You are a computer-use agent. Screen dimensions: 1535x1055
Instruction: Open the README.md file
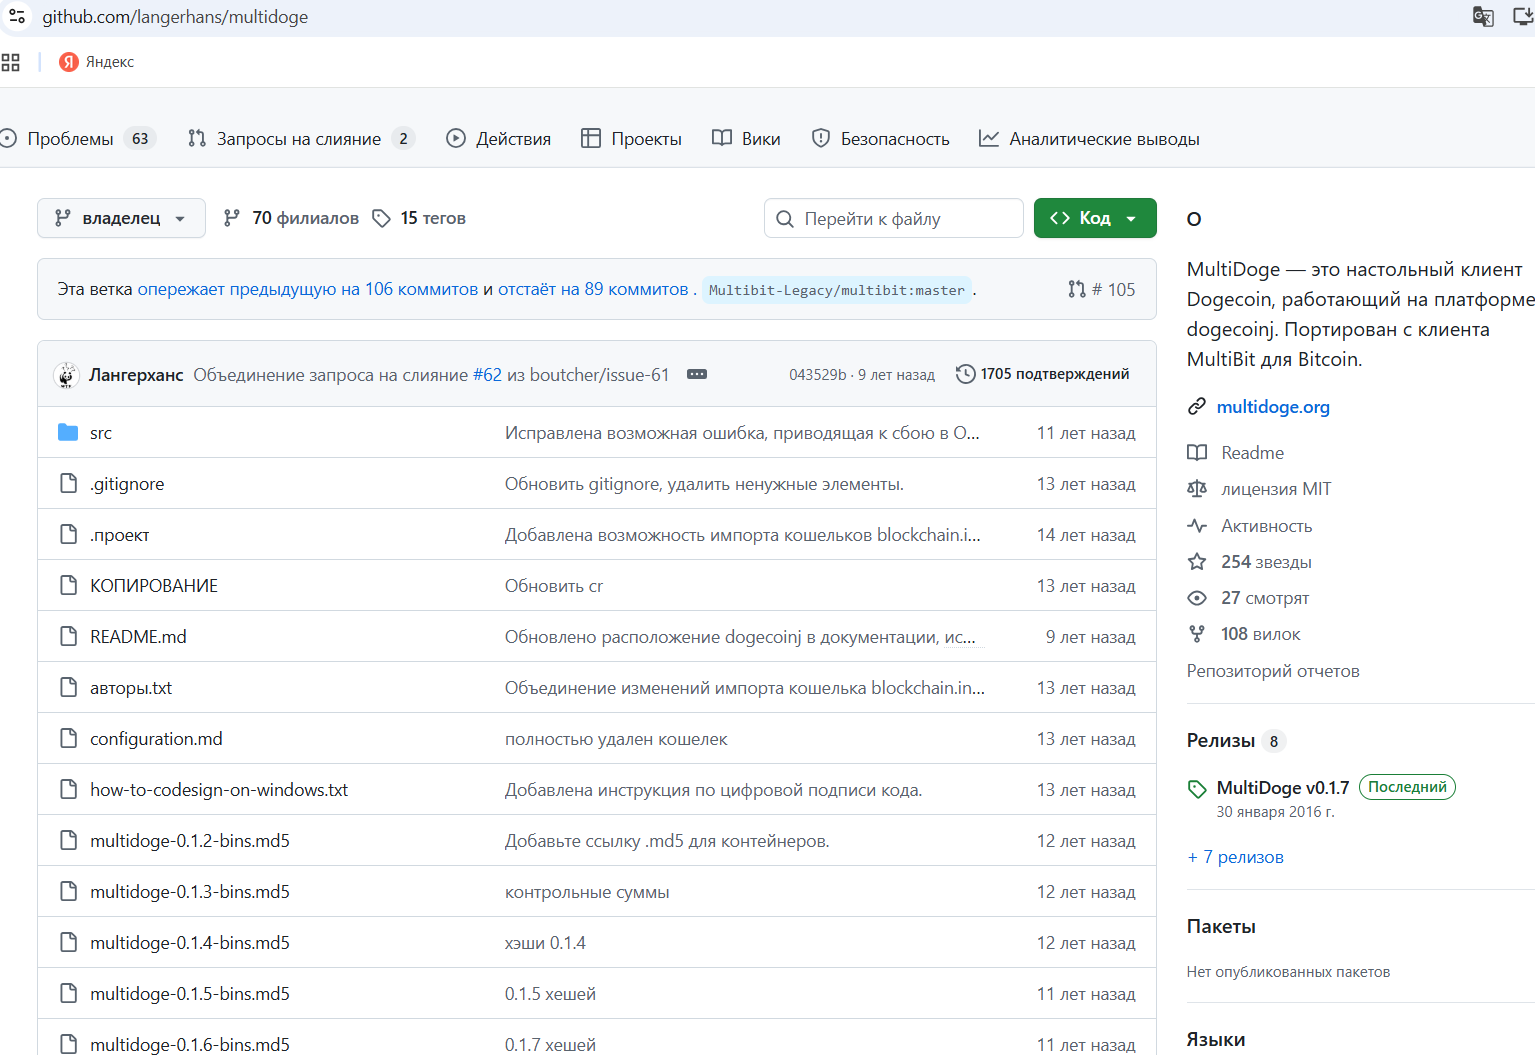[138, 637]
